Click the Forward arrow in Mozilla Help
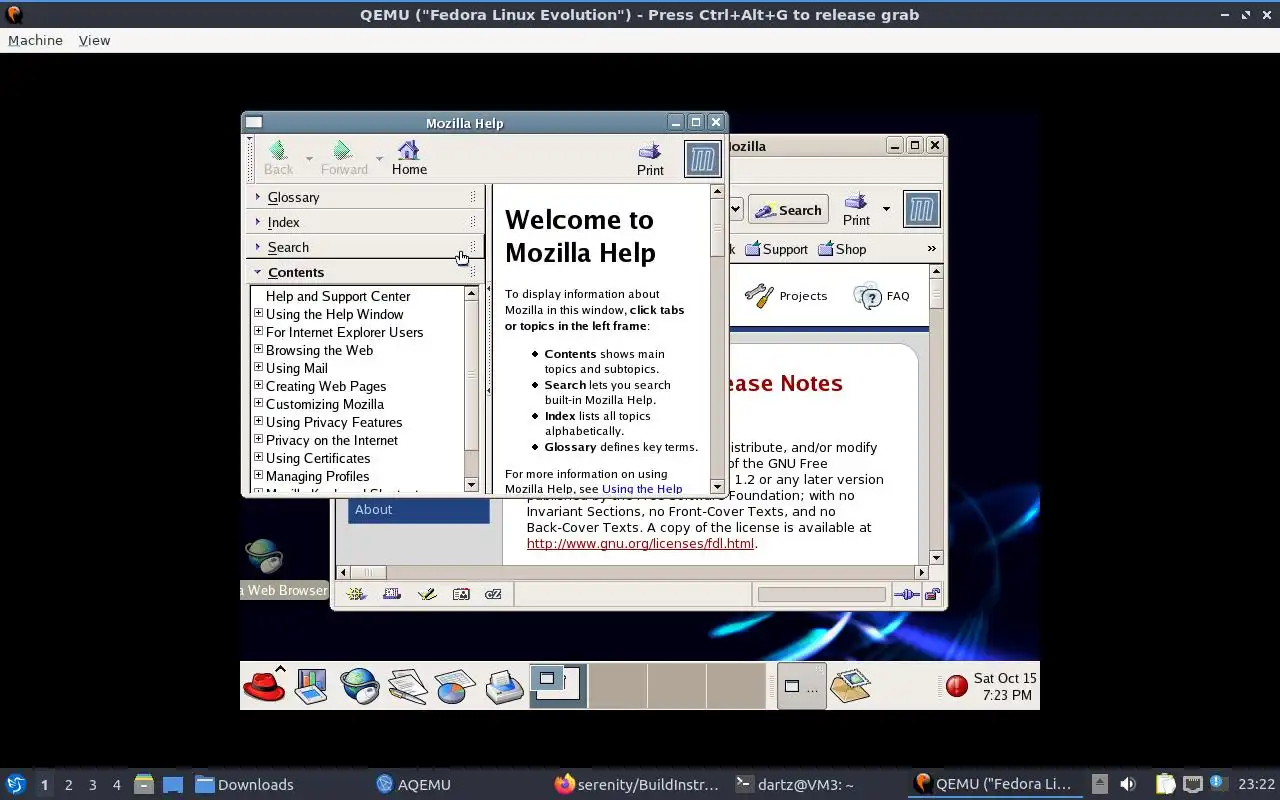Image resolution: width=1280 pixels, height=800 pixels. pyautogui.click(x=344, y=158)
